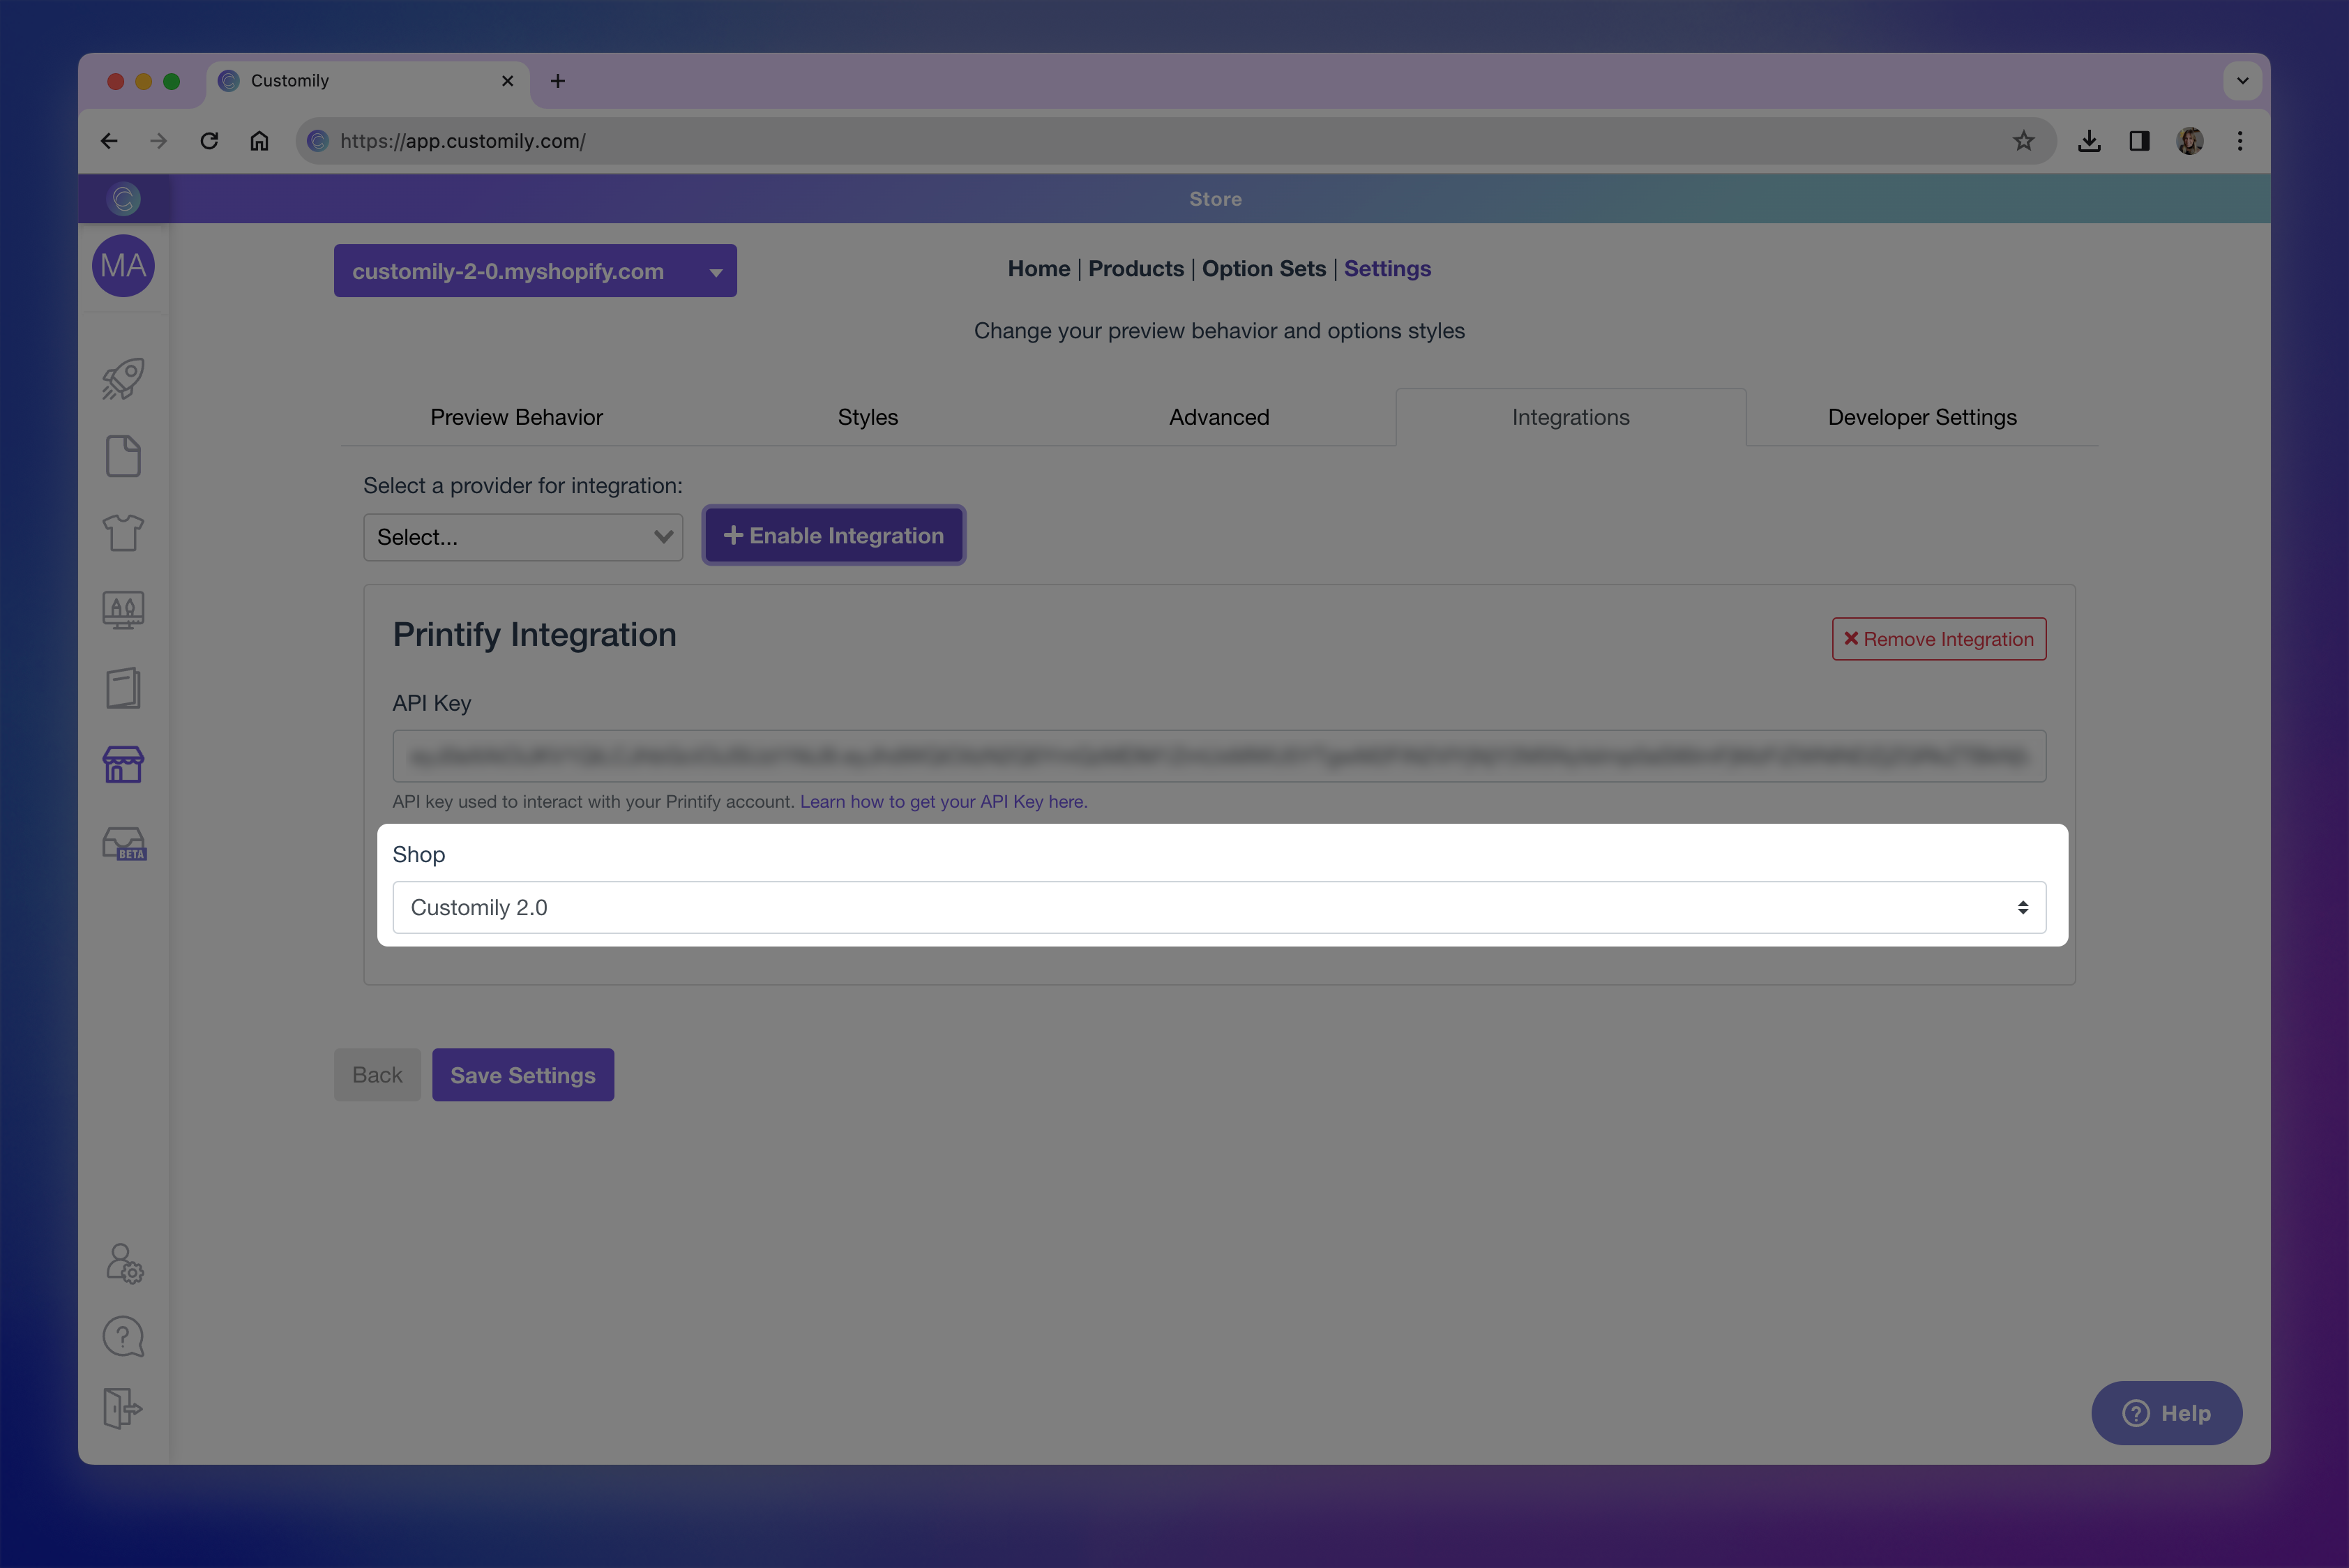
Task: Open the design editor monitor icon
Action: [122, 610]
